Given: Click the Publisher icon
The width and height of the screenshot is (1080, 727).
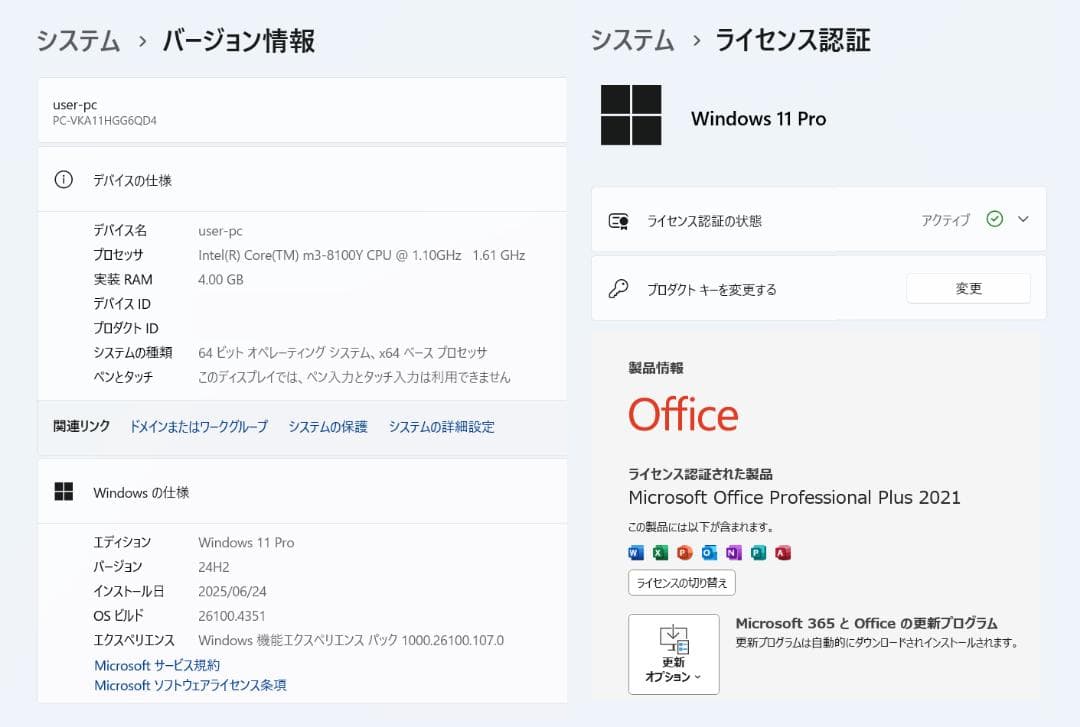Looking at the screenshot, I should pos(758,552).
